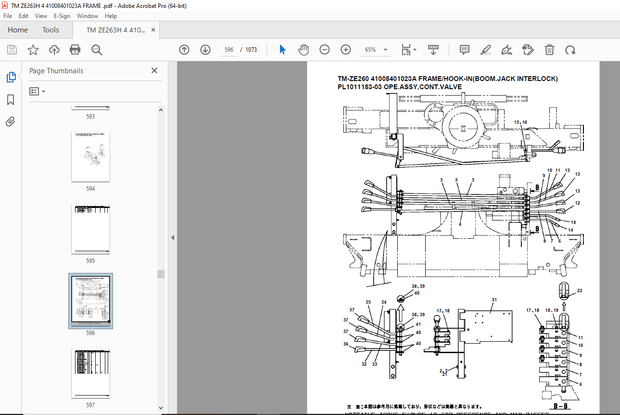
Task: Delete with the trash can icon
Action: click(549, 50)
